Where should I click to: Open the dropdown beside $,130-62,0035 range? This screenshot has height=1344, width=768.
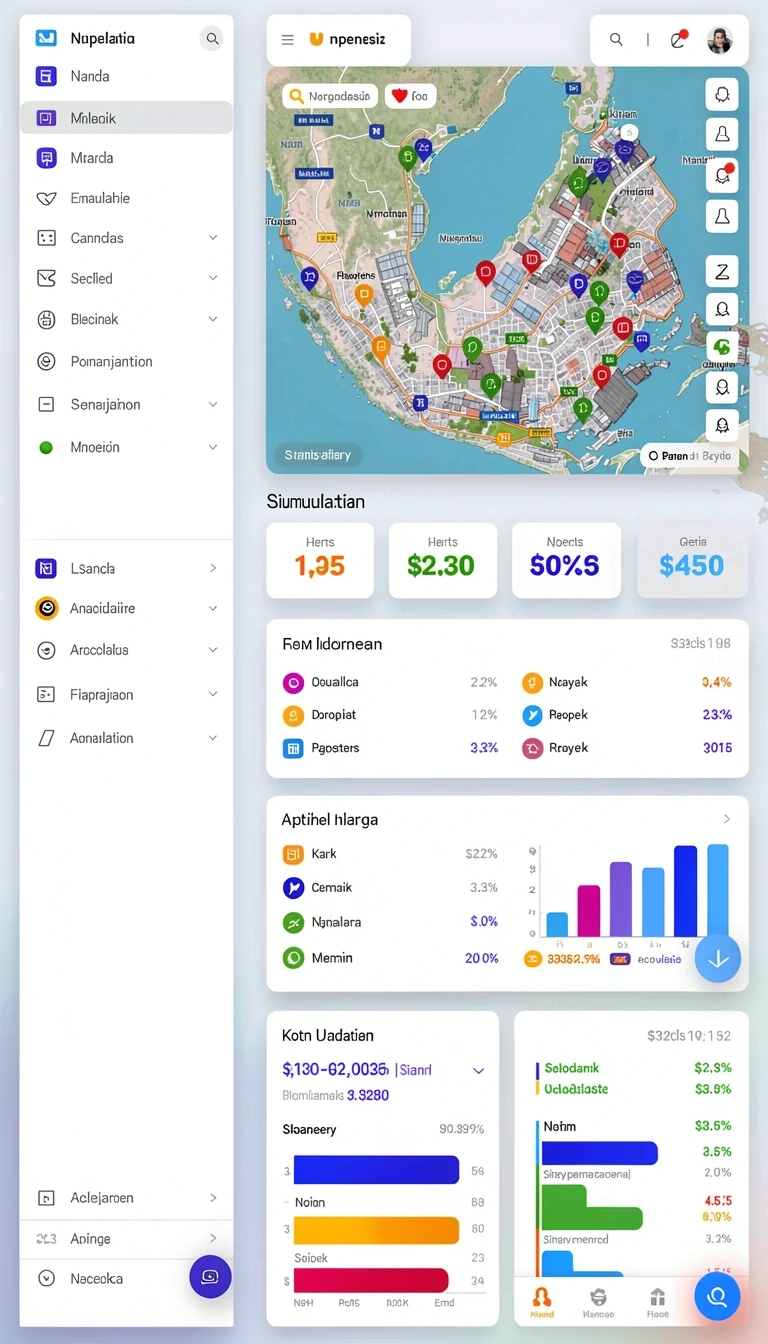[x=478, y=1071]
